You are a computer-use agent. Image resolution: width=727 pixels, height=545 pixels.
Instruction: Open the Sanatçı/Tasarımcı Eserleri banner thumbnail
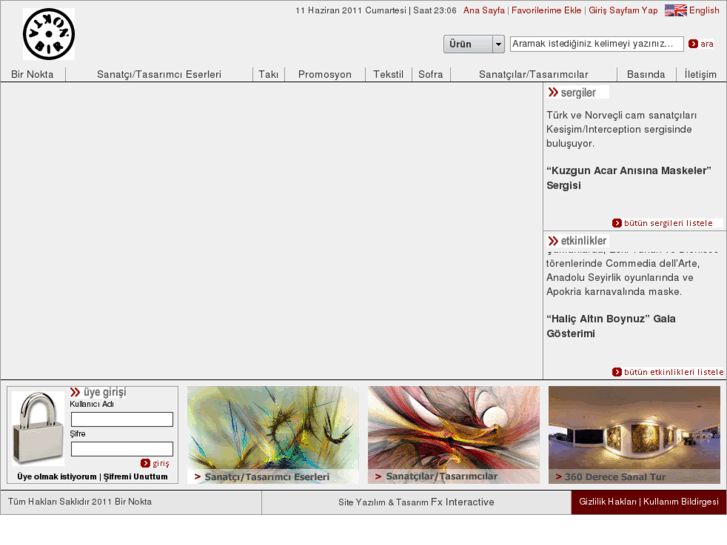click(273, 435)
